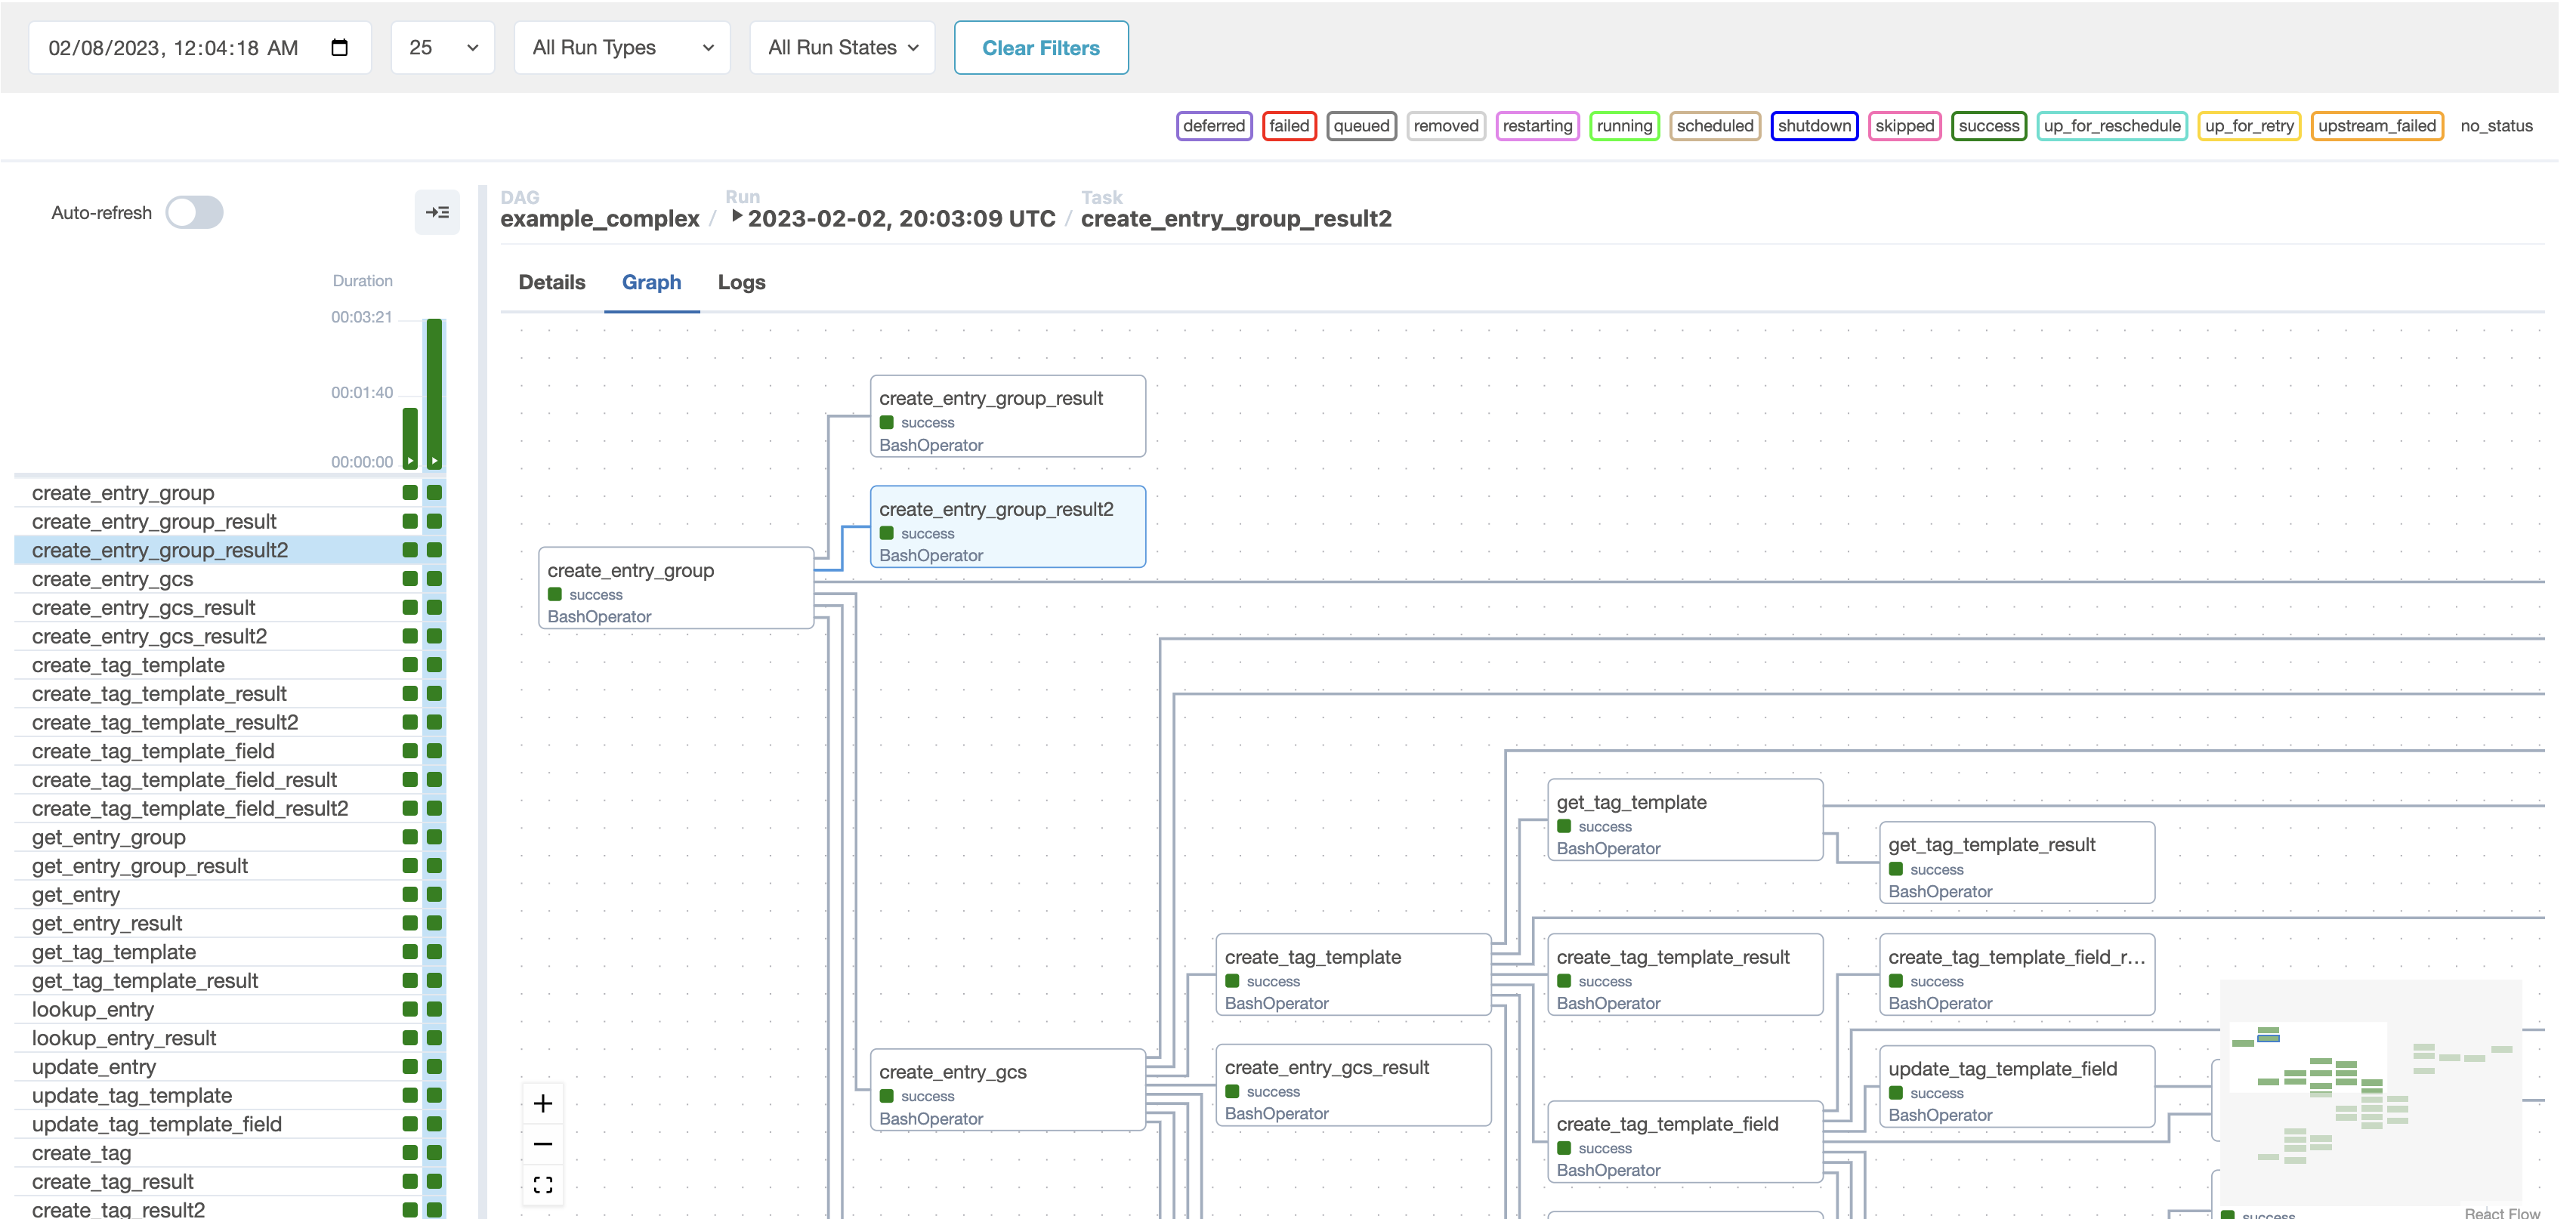Click the fit view graph icon
The width and height of the screenshot is (2576, 1219).
point(543,1185)
